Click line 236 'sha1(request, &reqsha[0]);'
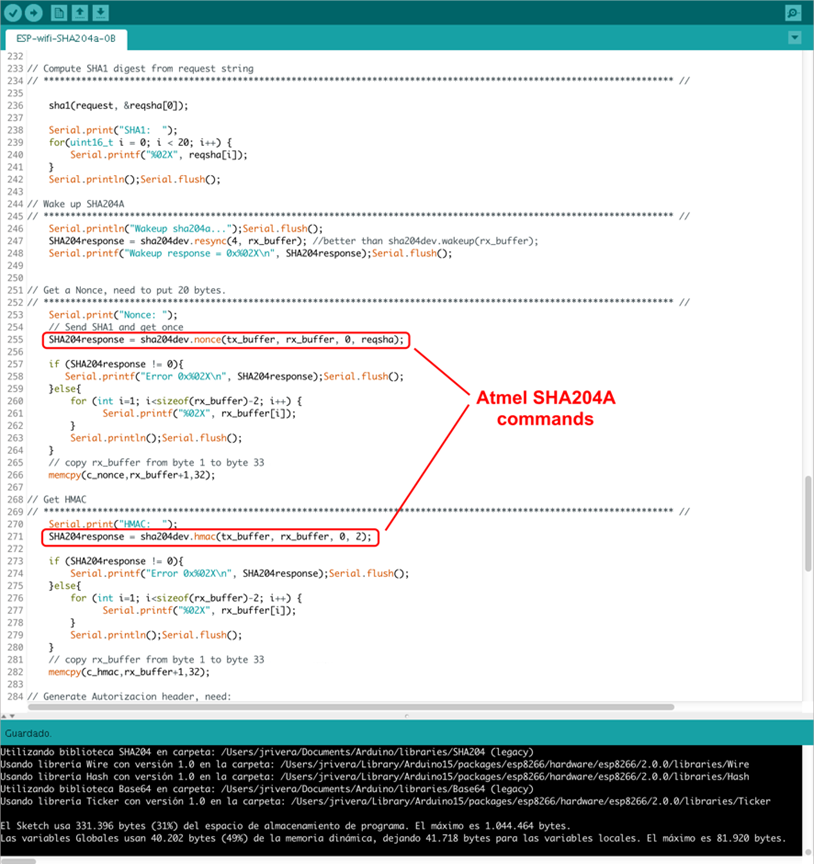 pos(118,105)
